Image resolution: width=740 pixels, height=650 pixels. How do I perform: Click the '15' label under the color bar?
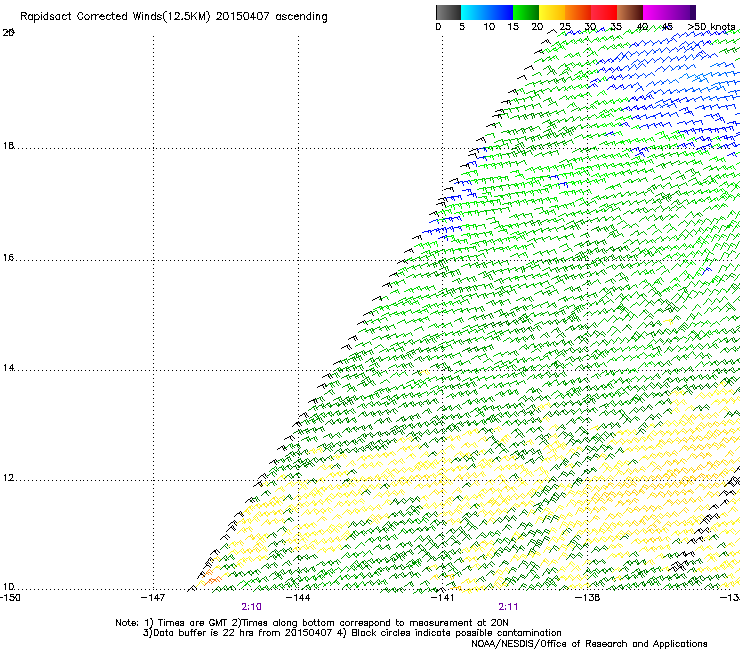[513, 27]
